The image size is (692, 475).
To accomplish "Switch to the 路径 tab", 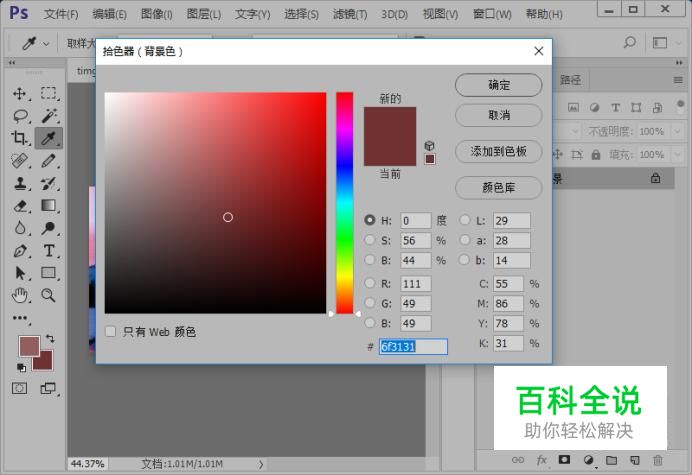I will pyautogui.click(x=570, y=80).
